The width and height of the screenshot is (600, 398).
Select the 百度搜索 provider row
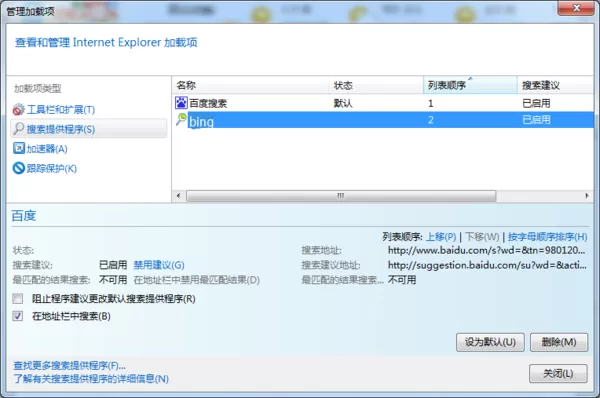(x=383, y=103)
